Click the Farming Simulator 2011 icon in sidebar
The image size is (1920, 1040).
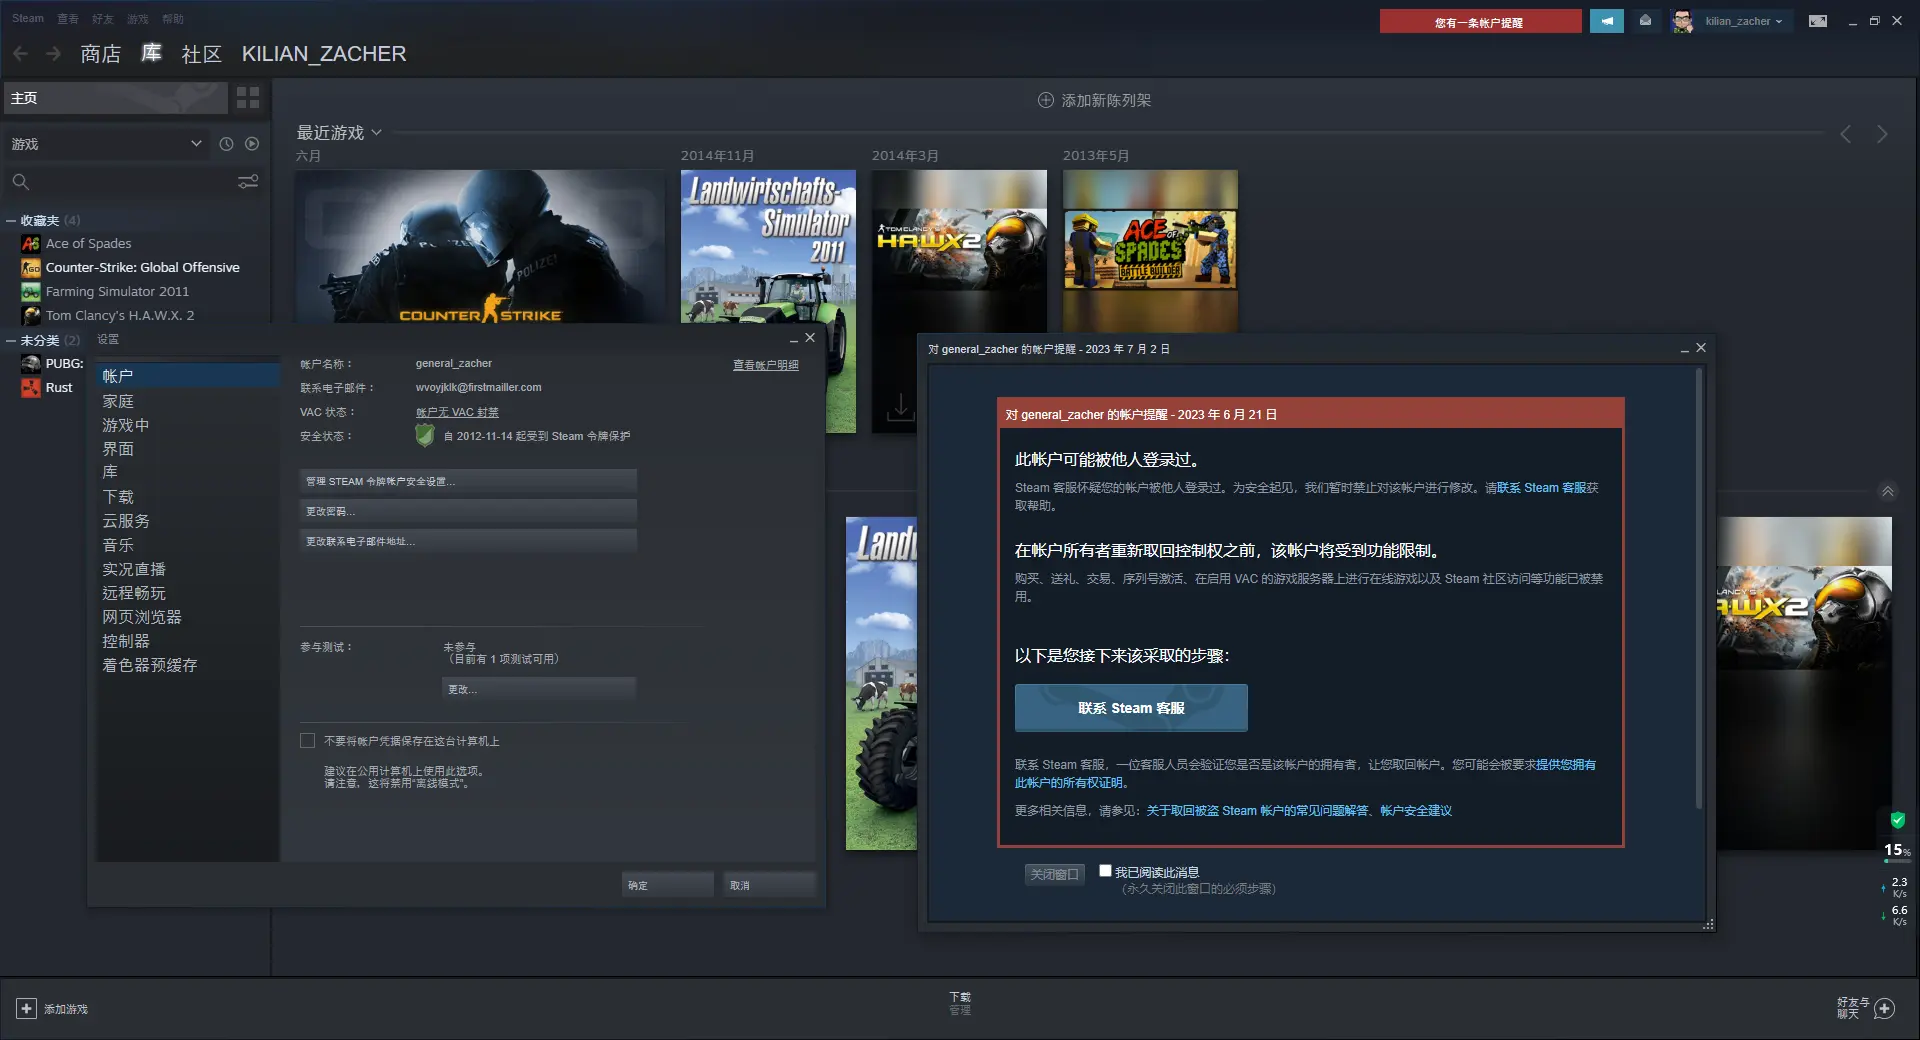coord(31,291)
